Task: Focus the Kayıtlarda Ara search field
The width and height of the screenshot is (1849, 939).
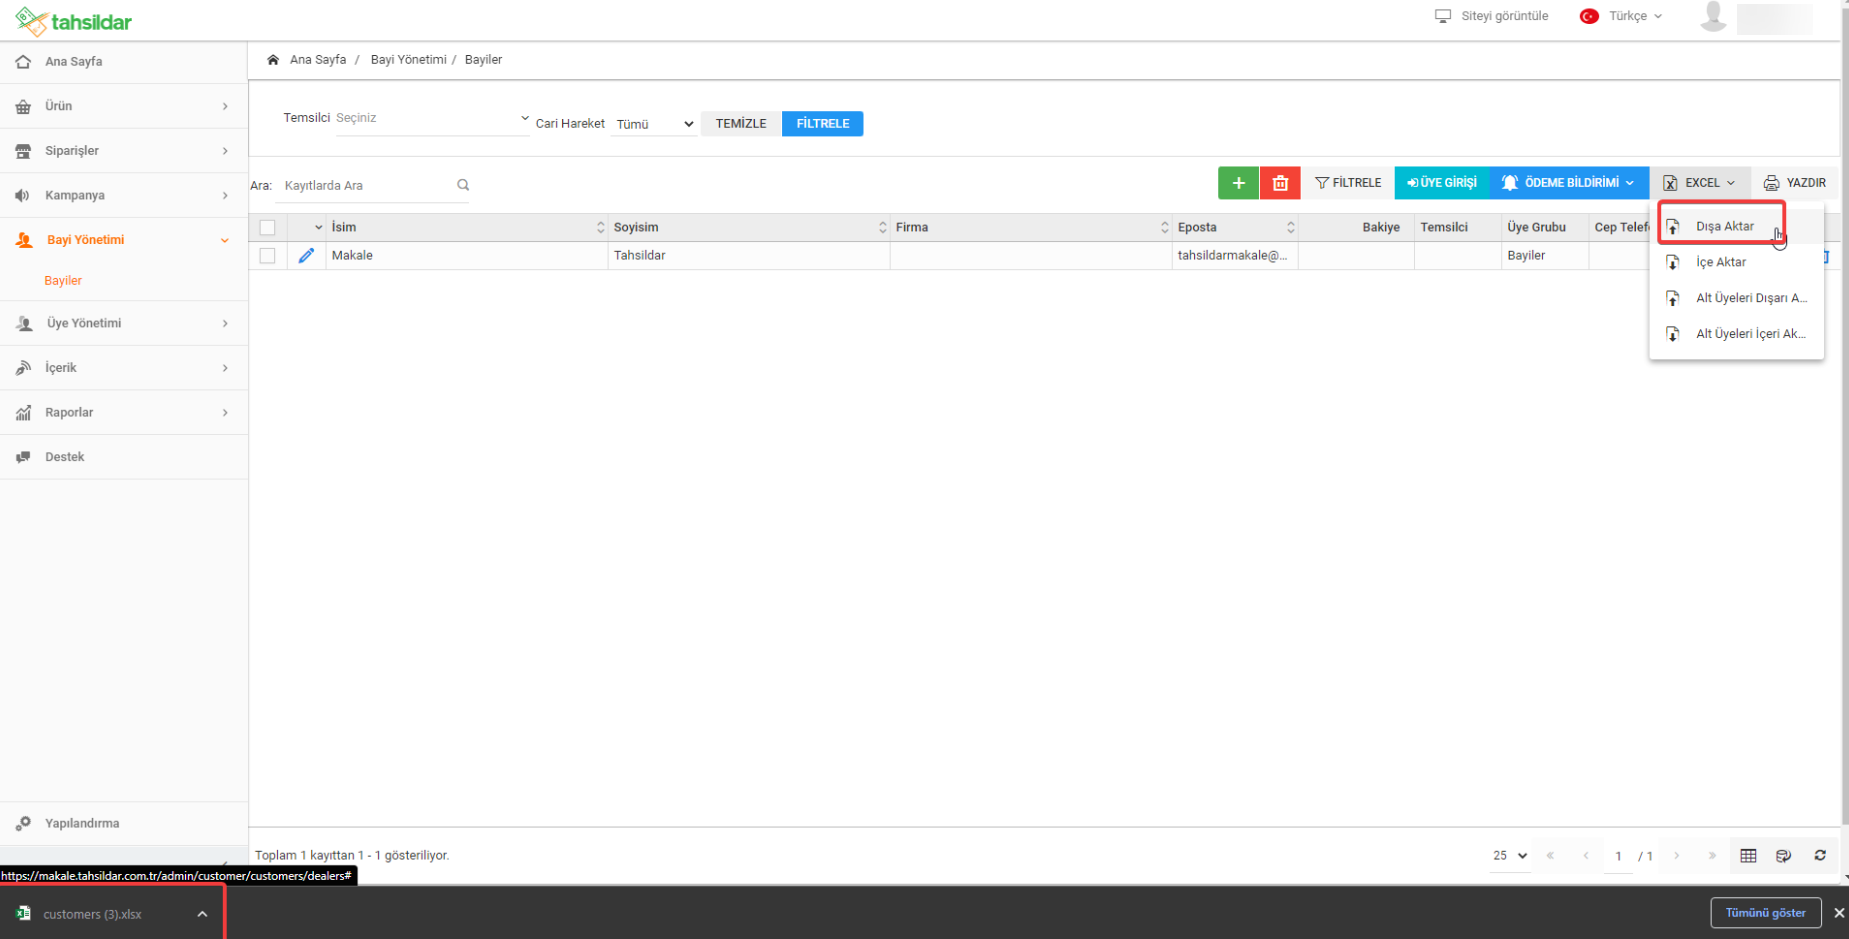Action: coord(365,185)
